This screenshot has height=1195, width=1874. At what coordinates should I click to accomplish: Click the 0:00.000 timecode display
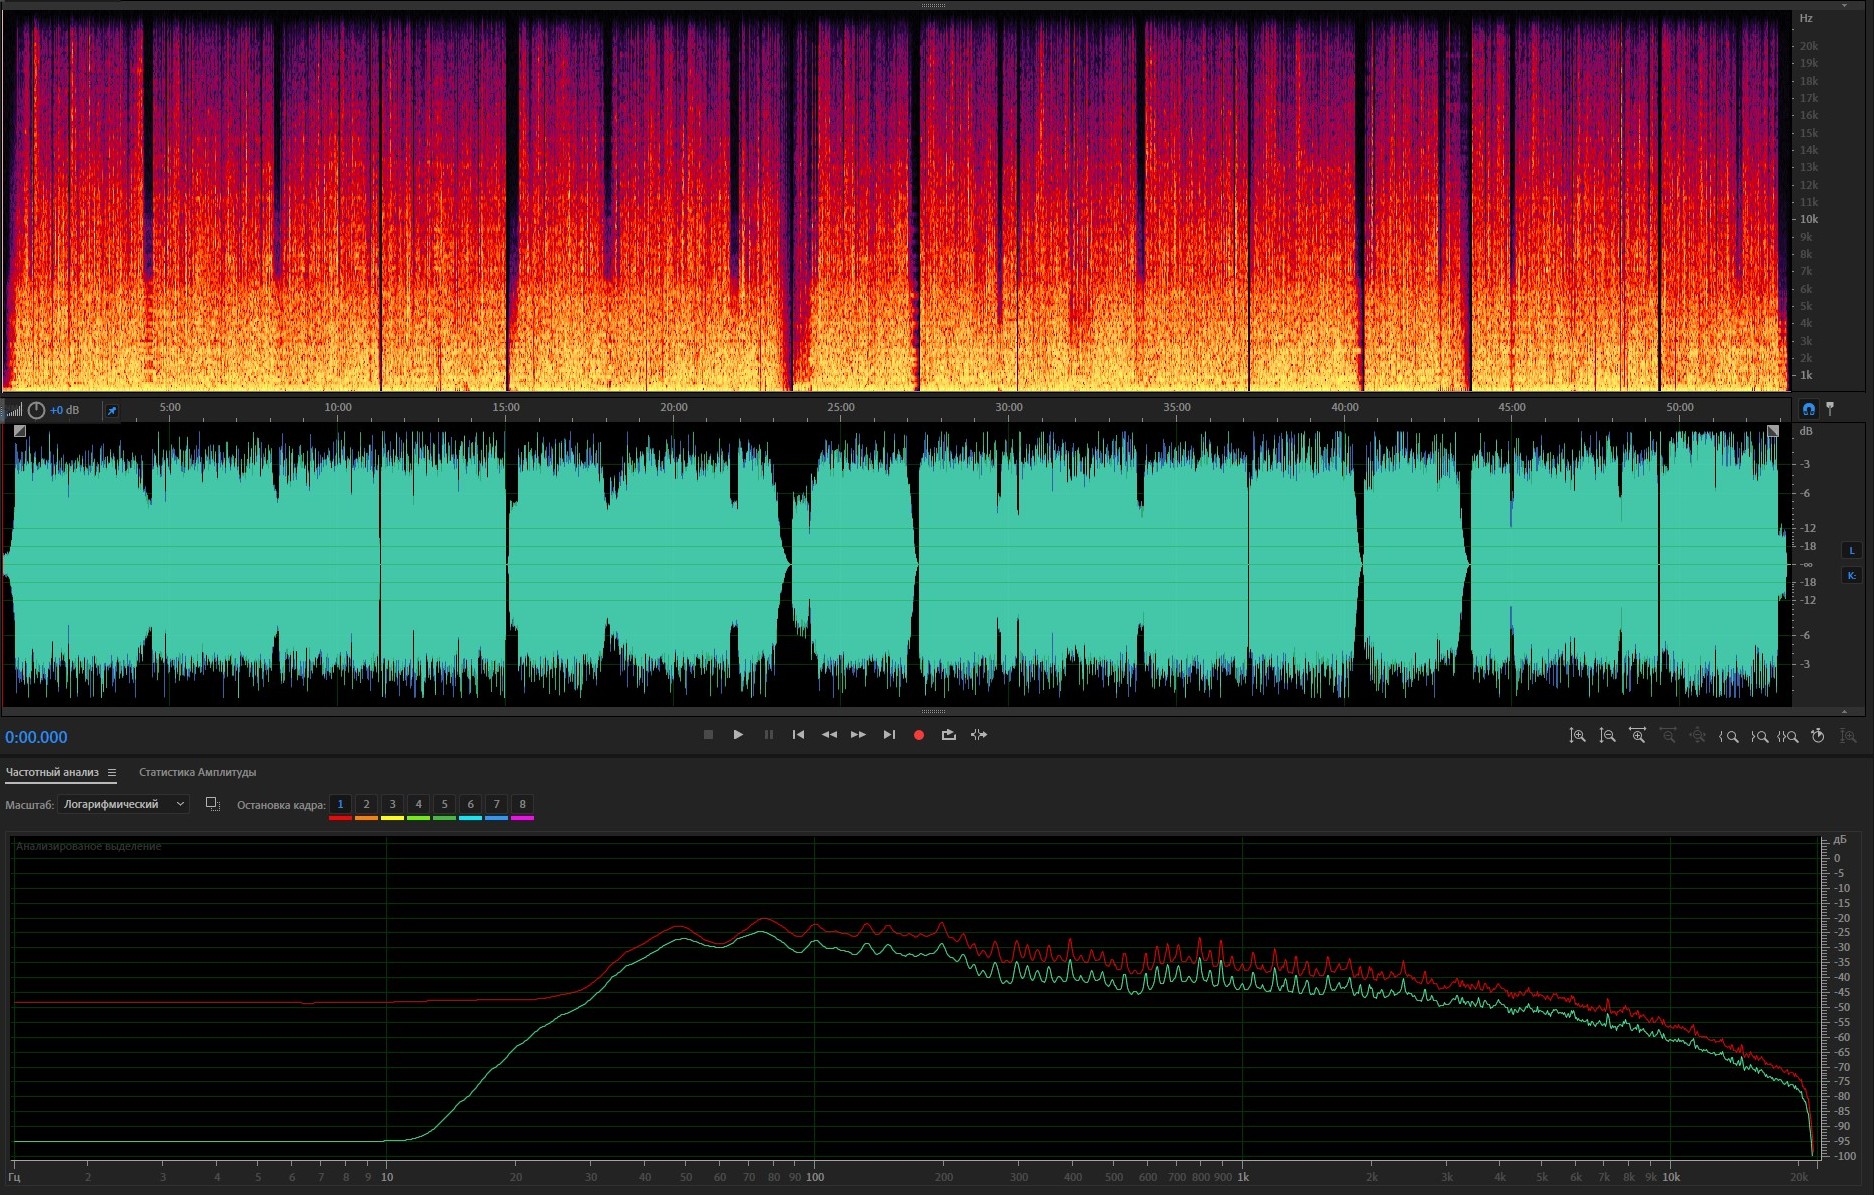point(36,737)
